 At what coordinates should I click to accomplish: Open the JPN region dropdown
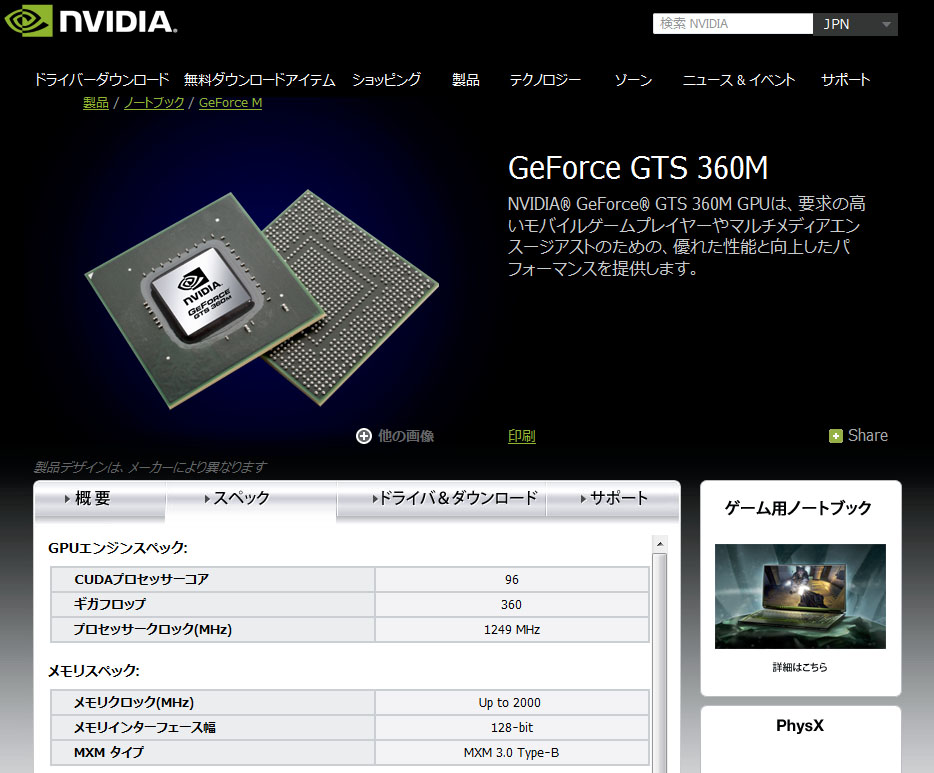tap(855, 24)
